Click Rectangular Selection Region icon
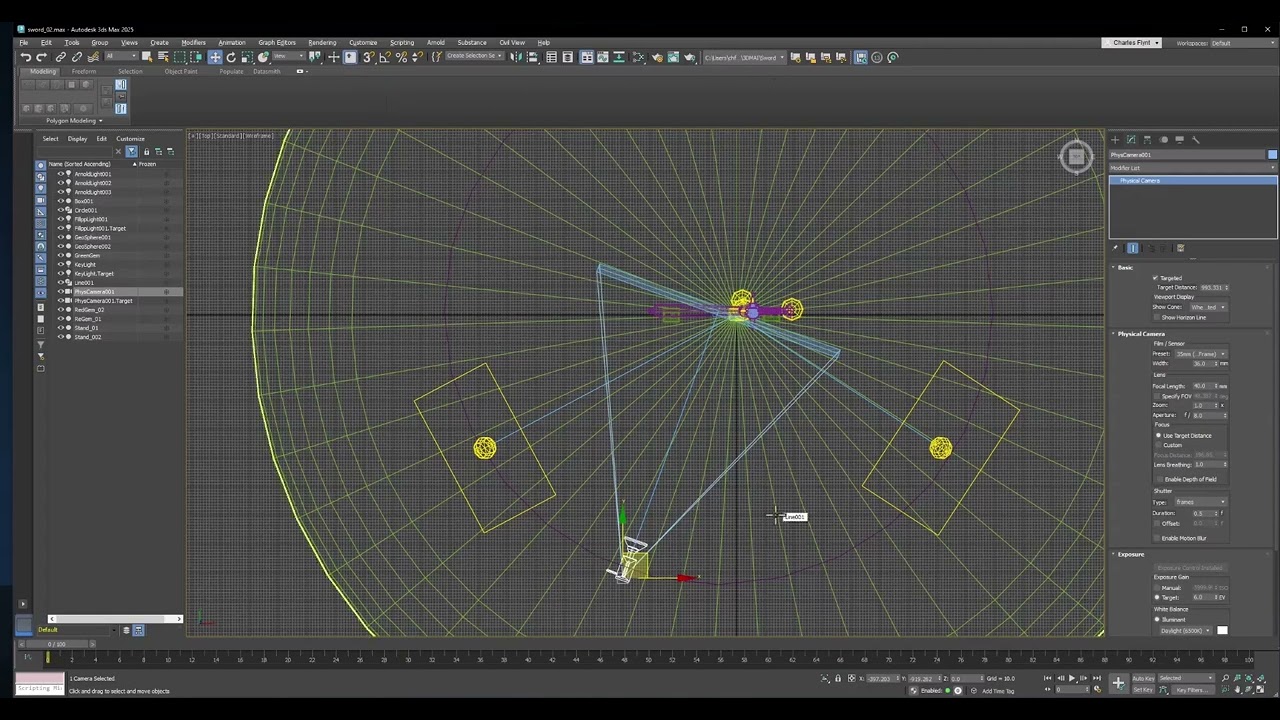The height and width of the screenshot is (720, 1280). tap(180, 57)
